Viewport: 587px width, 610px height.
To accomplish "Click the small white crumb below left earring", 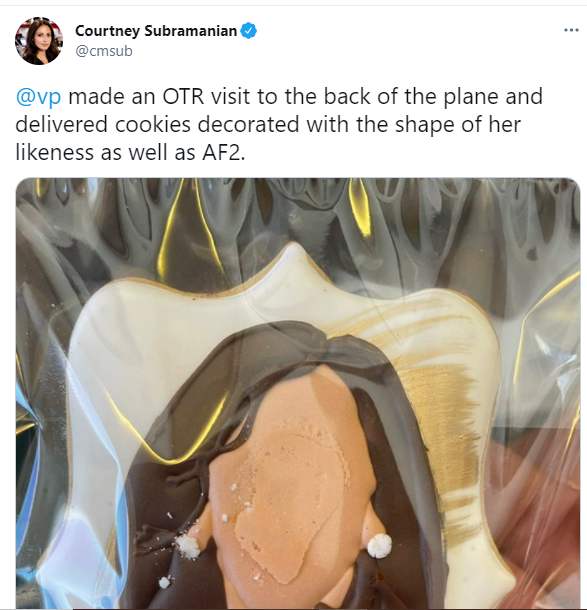I will coord(165,582).
